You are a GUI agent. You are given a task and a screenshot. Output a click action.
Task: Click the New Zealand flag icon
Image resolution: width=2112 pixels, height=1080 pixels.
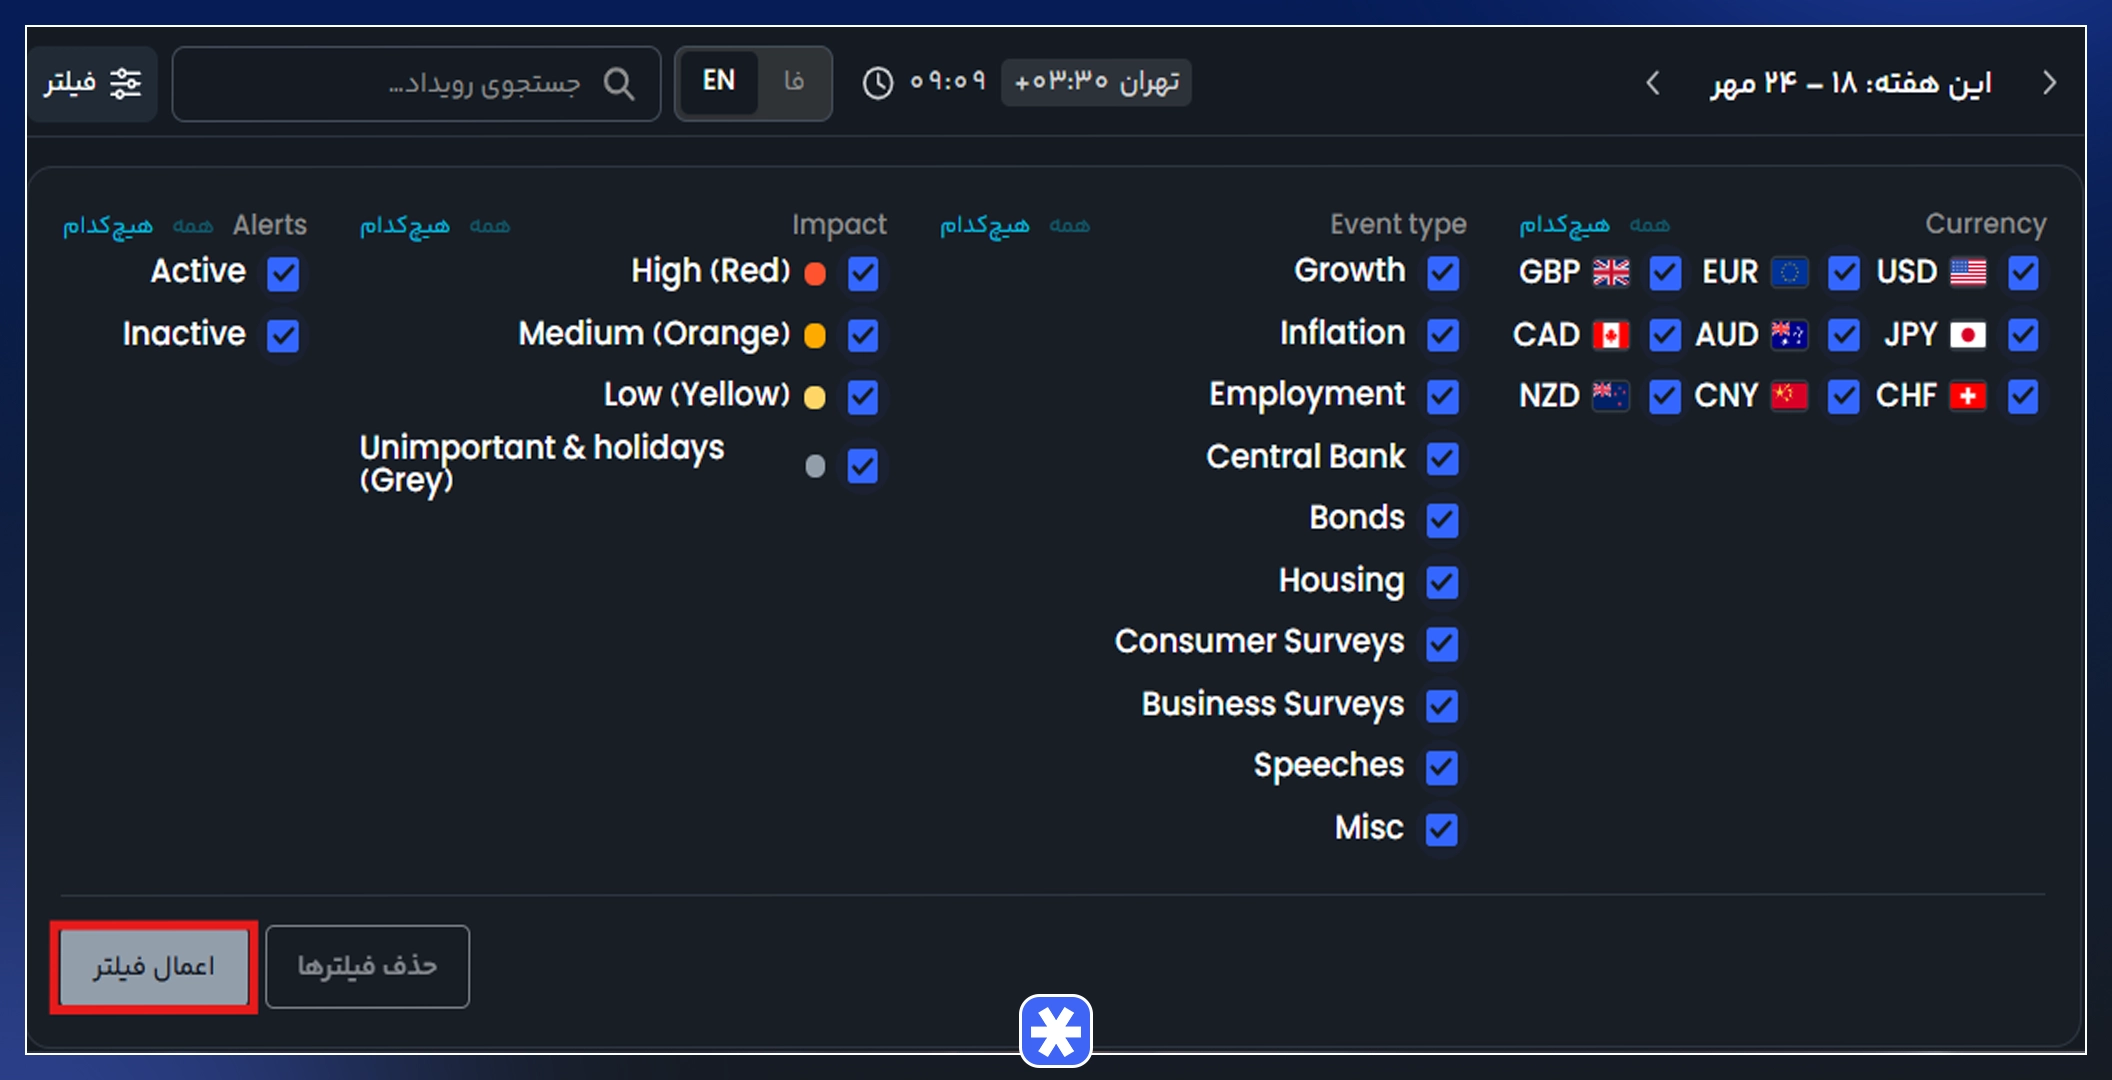pyautogui.click(x=1611, y=396)
